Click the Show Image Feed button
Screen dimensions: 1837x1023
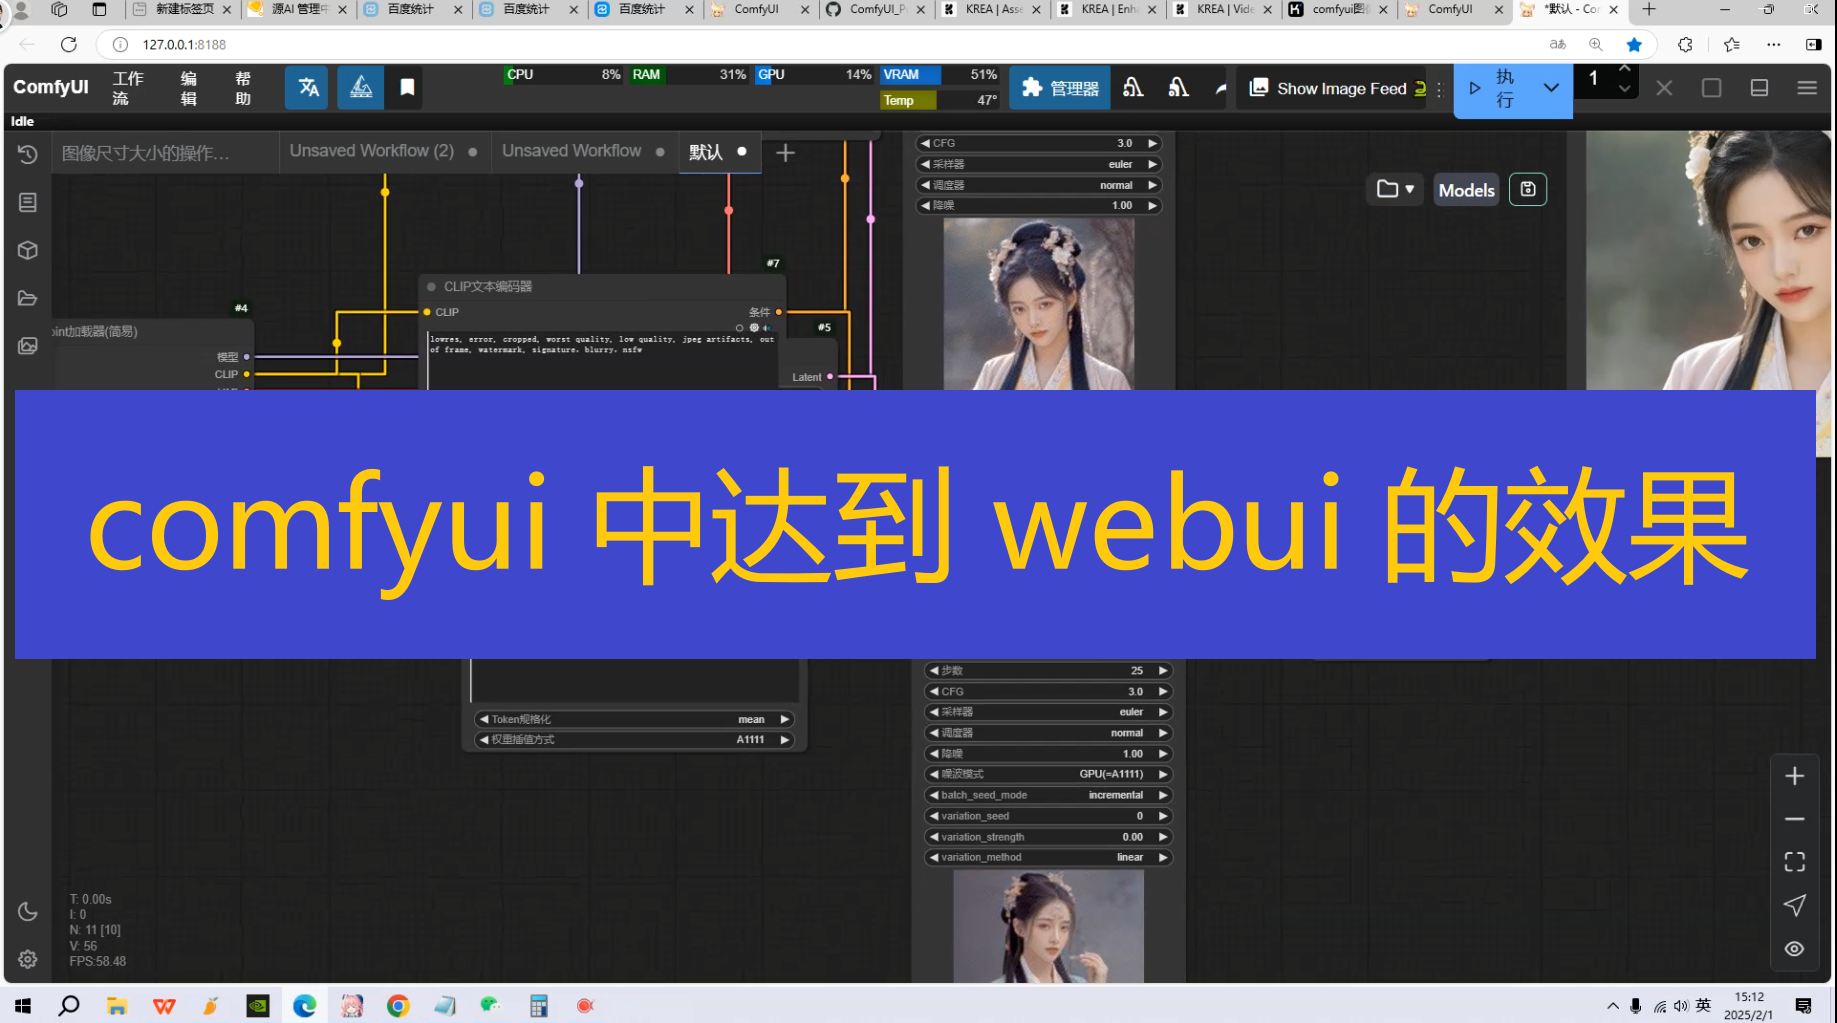pyautogui.click(x=1339, y=88)
